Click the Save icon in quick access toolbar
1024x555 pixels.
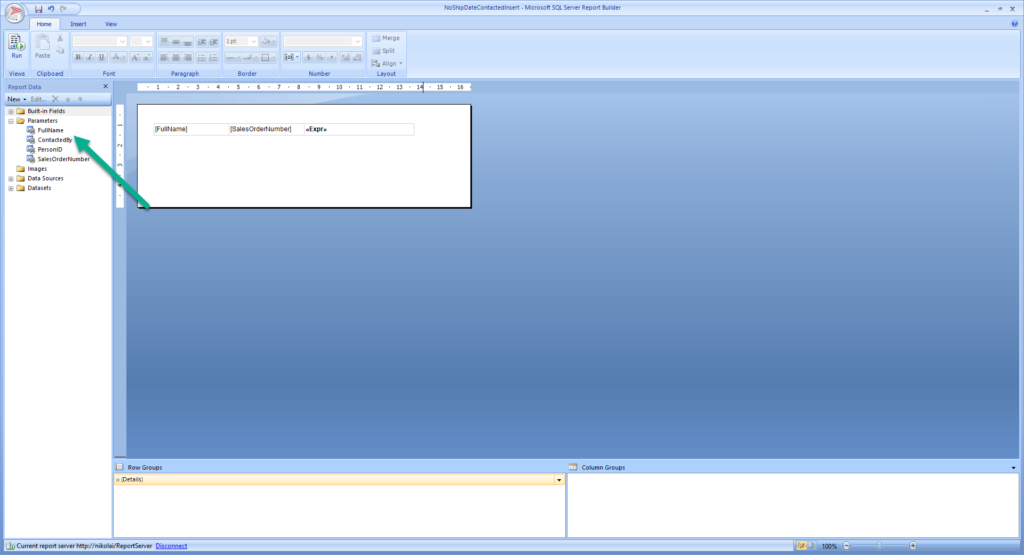[x=39, y=9]
